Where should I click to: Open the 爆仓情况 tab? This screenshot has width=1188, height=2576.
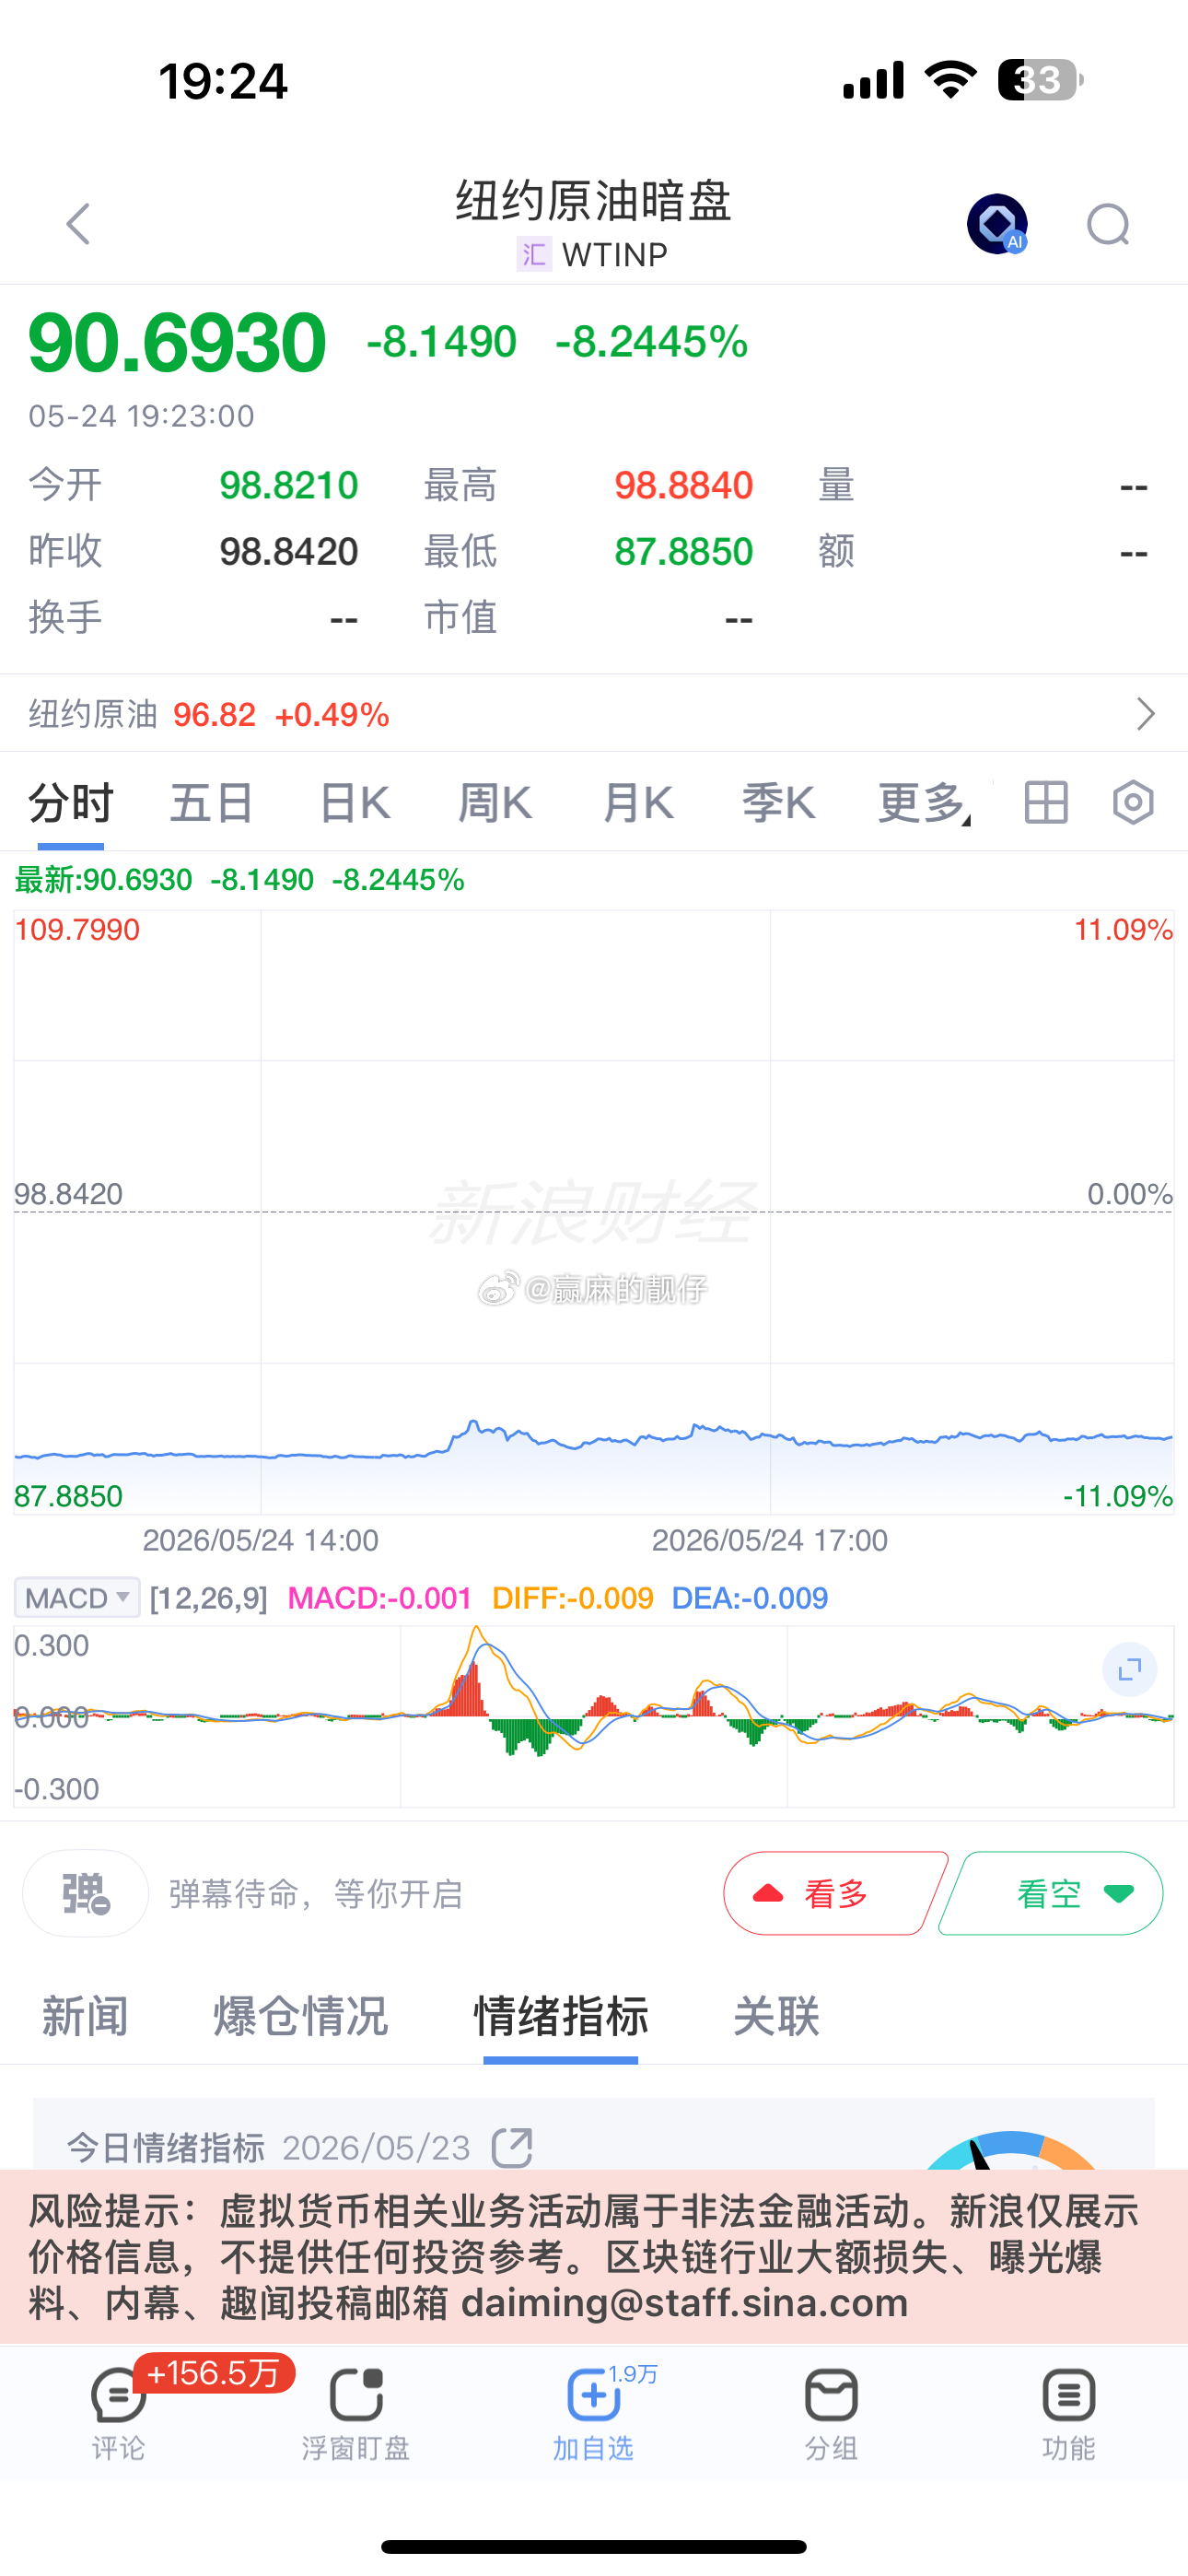point(300,2016)
